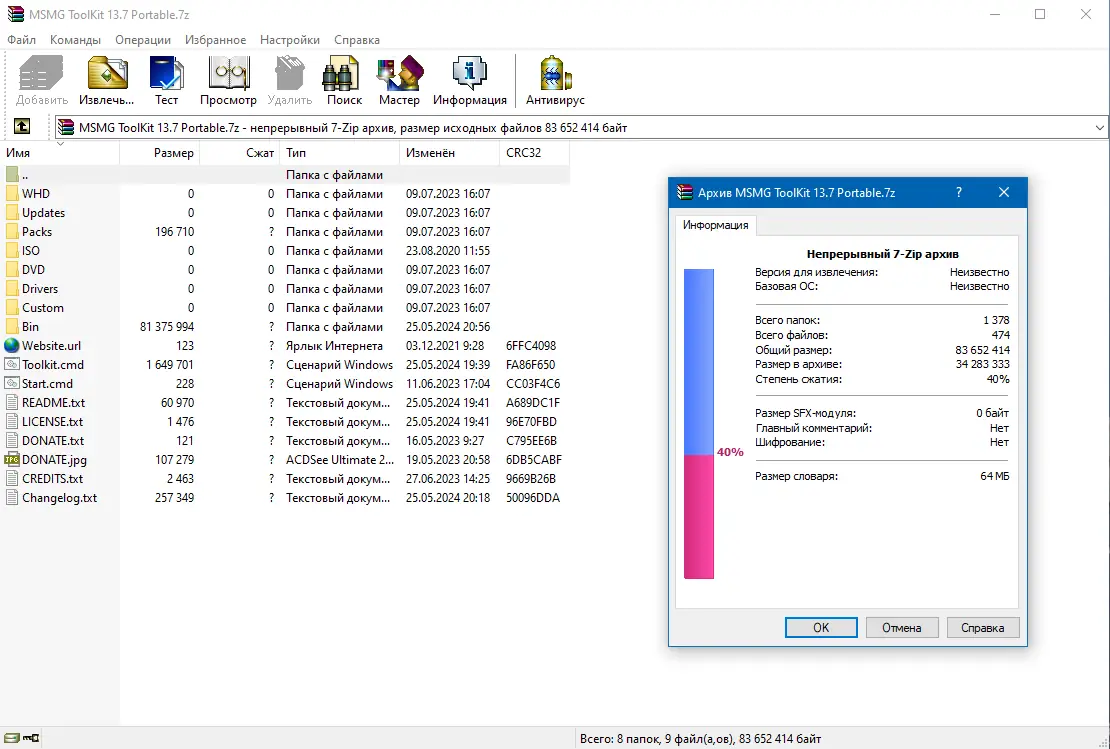This screenshot has width=1110, height=749.
Task: Click the date 23.08.2020 11:55
Action: [448, 251]
